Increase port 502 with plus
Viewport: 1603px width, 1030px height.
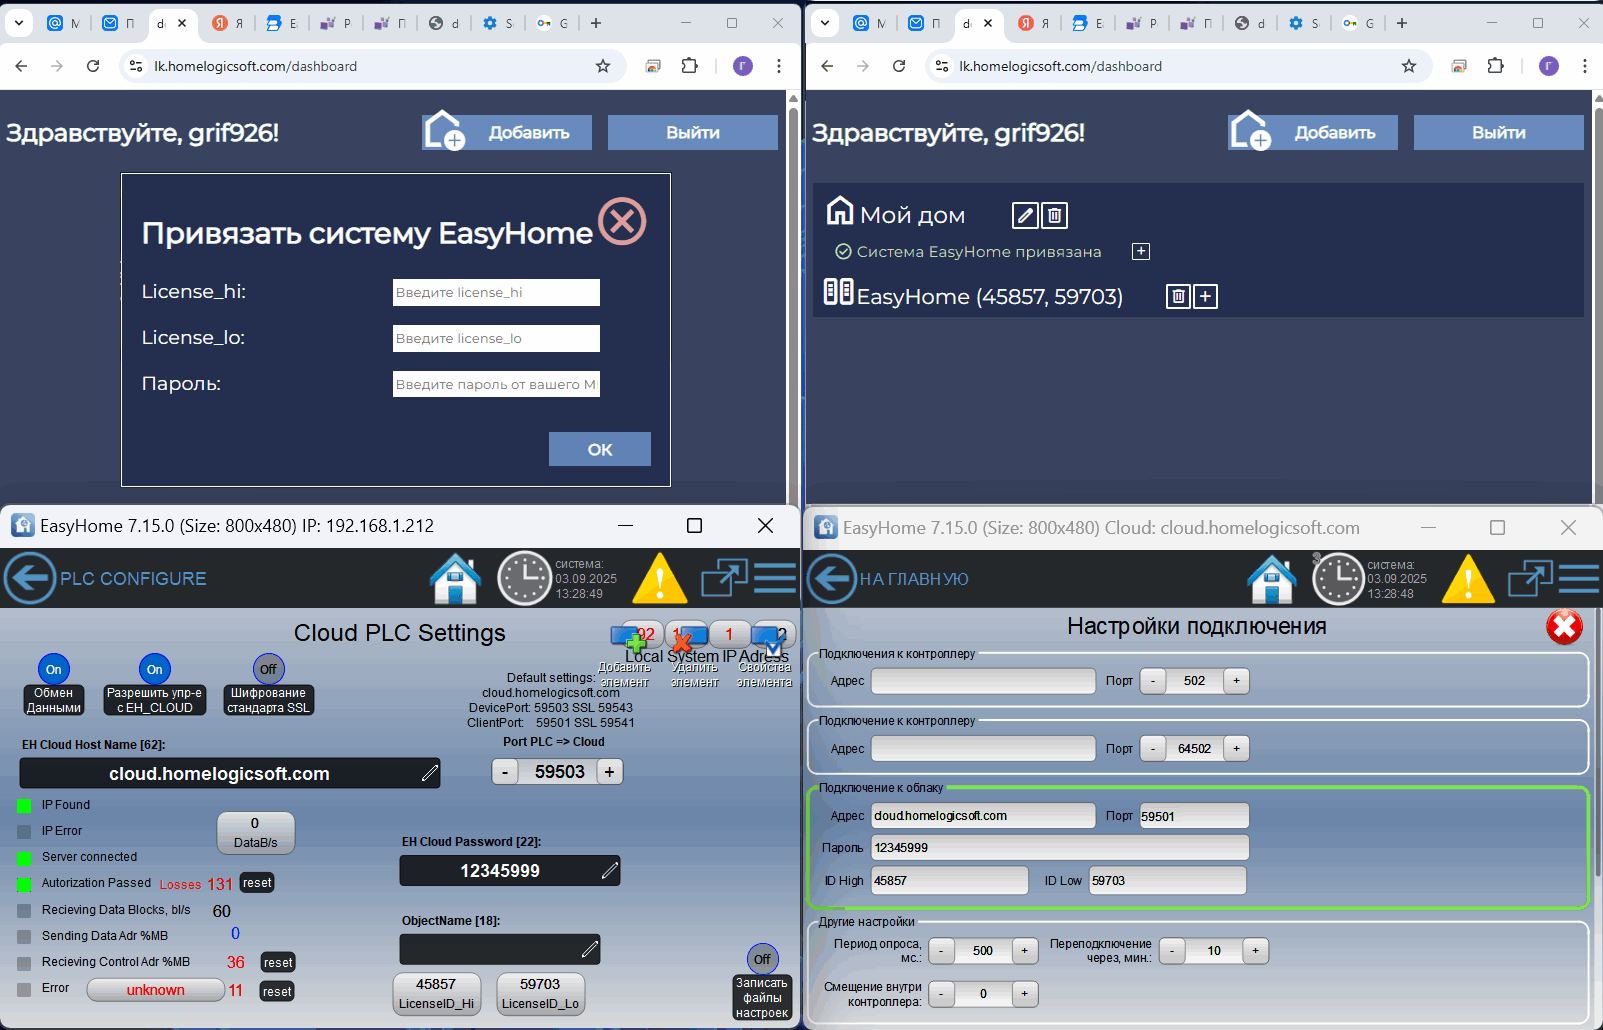coord(1236,681)
